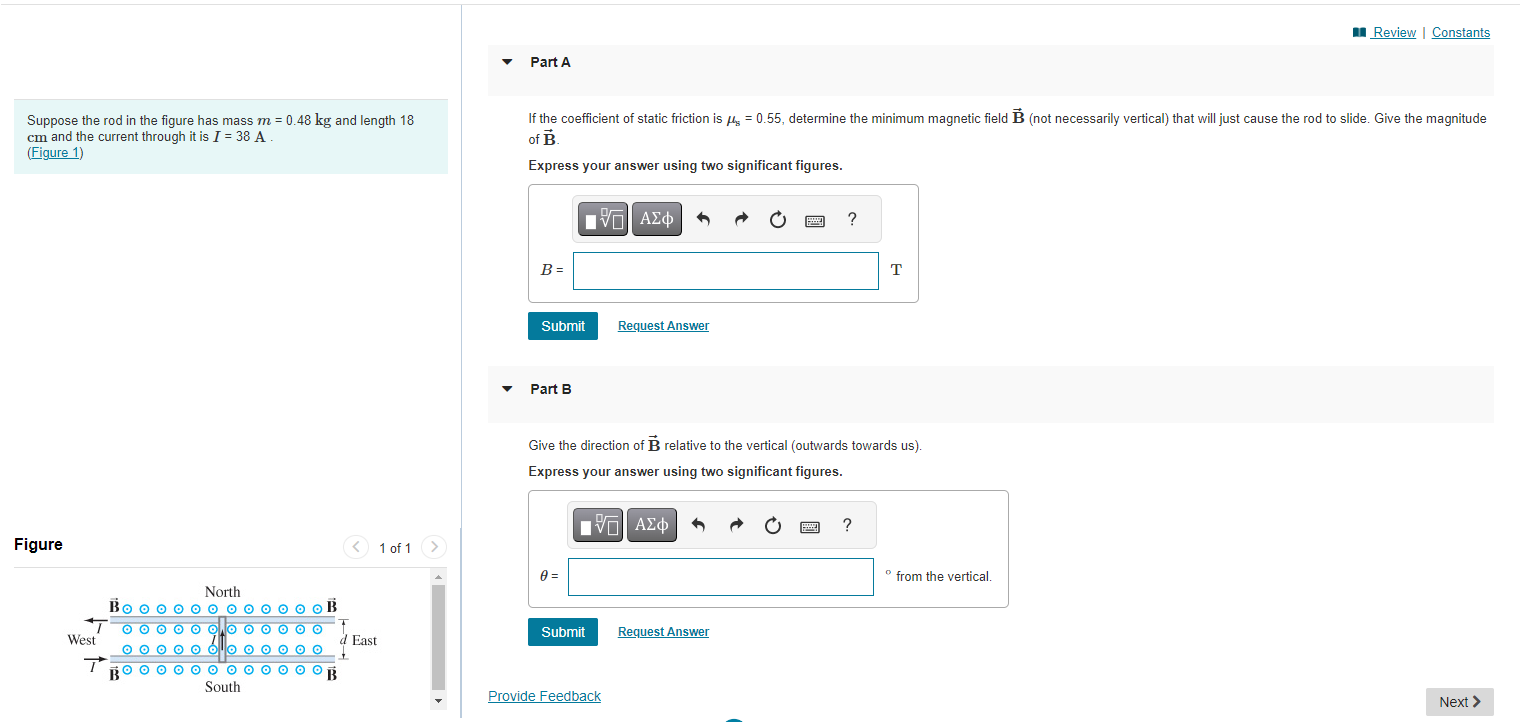The height and width of the screenshot is (722, 1520).
Task: Click the Part B heading text
Action: click(551, 389)
